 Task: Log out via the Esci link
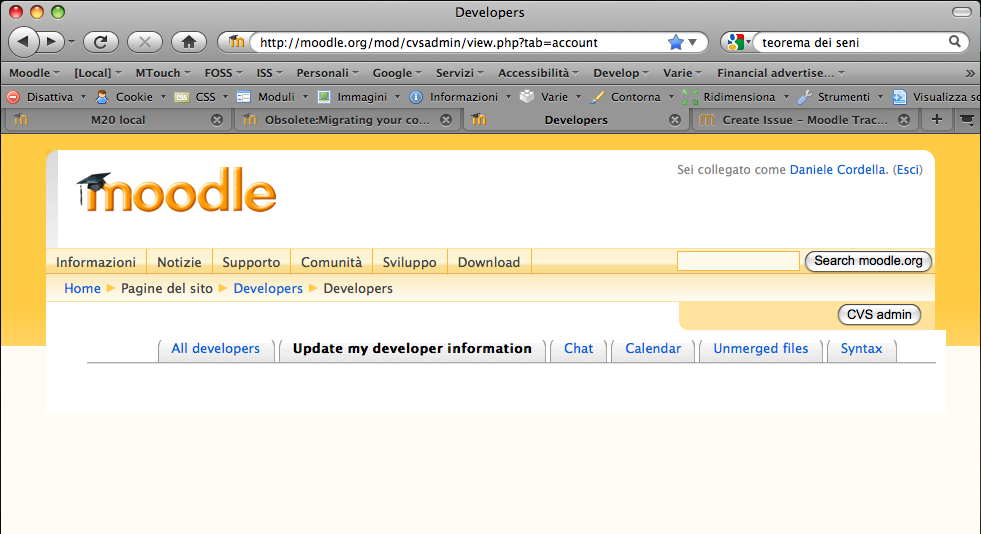pyautogui.click(x=908, y=169)
